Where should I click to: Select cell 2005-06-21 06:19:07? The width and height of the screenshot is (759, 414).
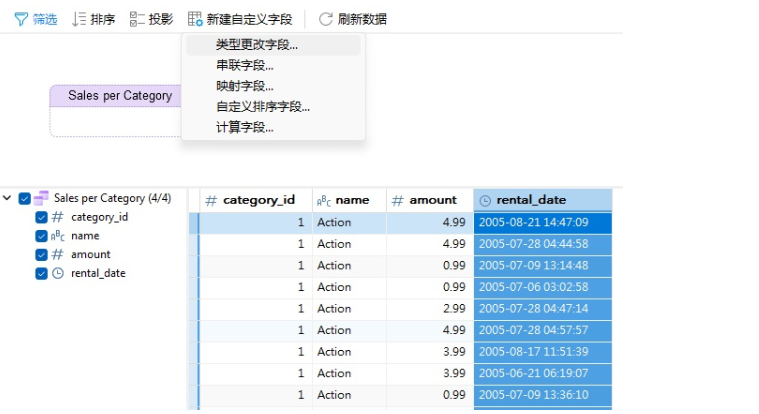[543, 374]
